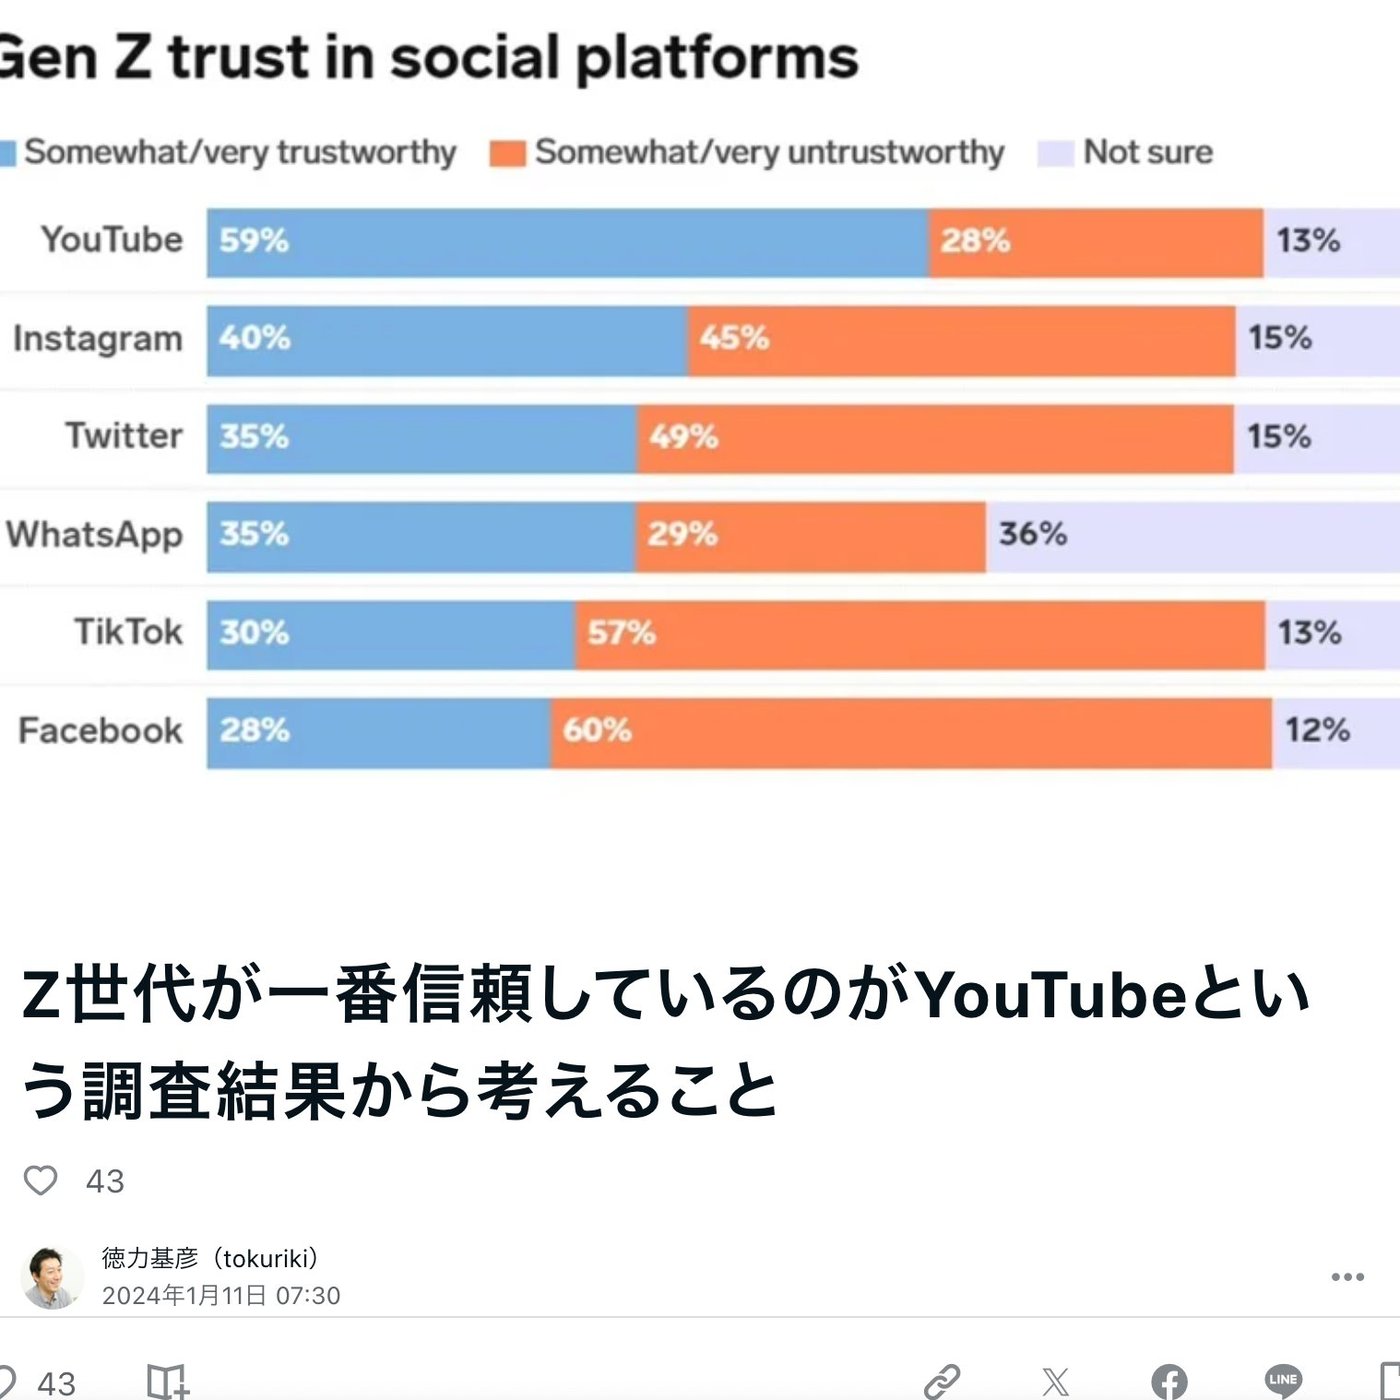Screen dimensions: 1400x1400
Task: Click WhatsApp's 36% Not sure bar
Action: coord(1192,536)
